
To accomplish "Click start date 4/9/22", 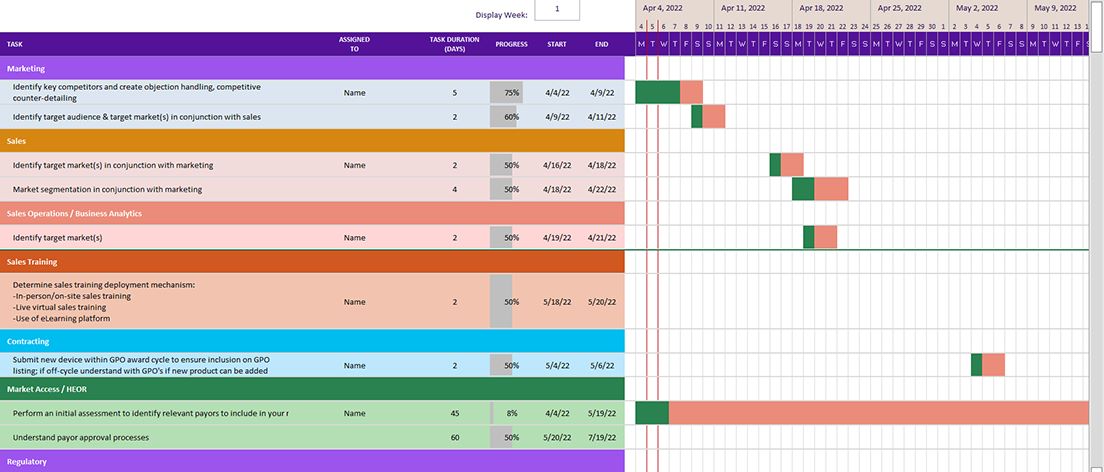I will [557, 117].
